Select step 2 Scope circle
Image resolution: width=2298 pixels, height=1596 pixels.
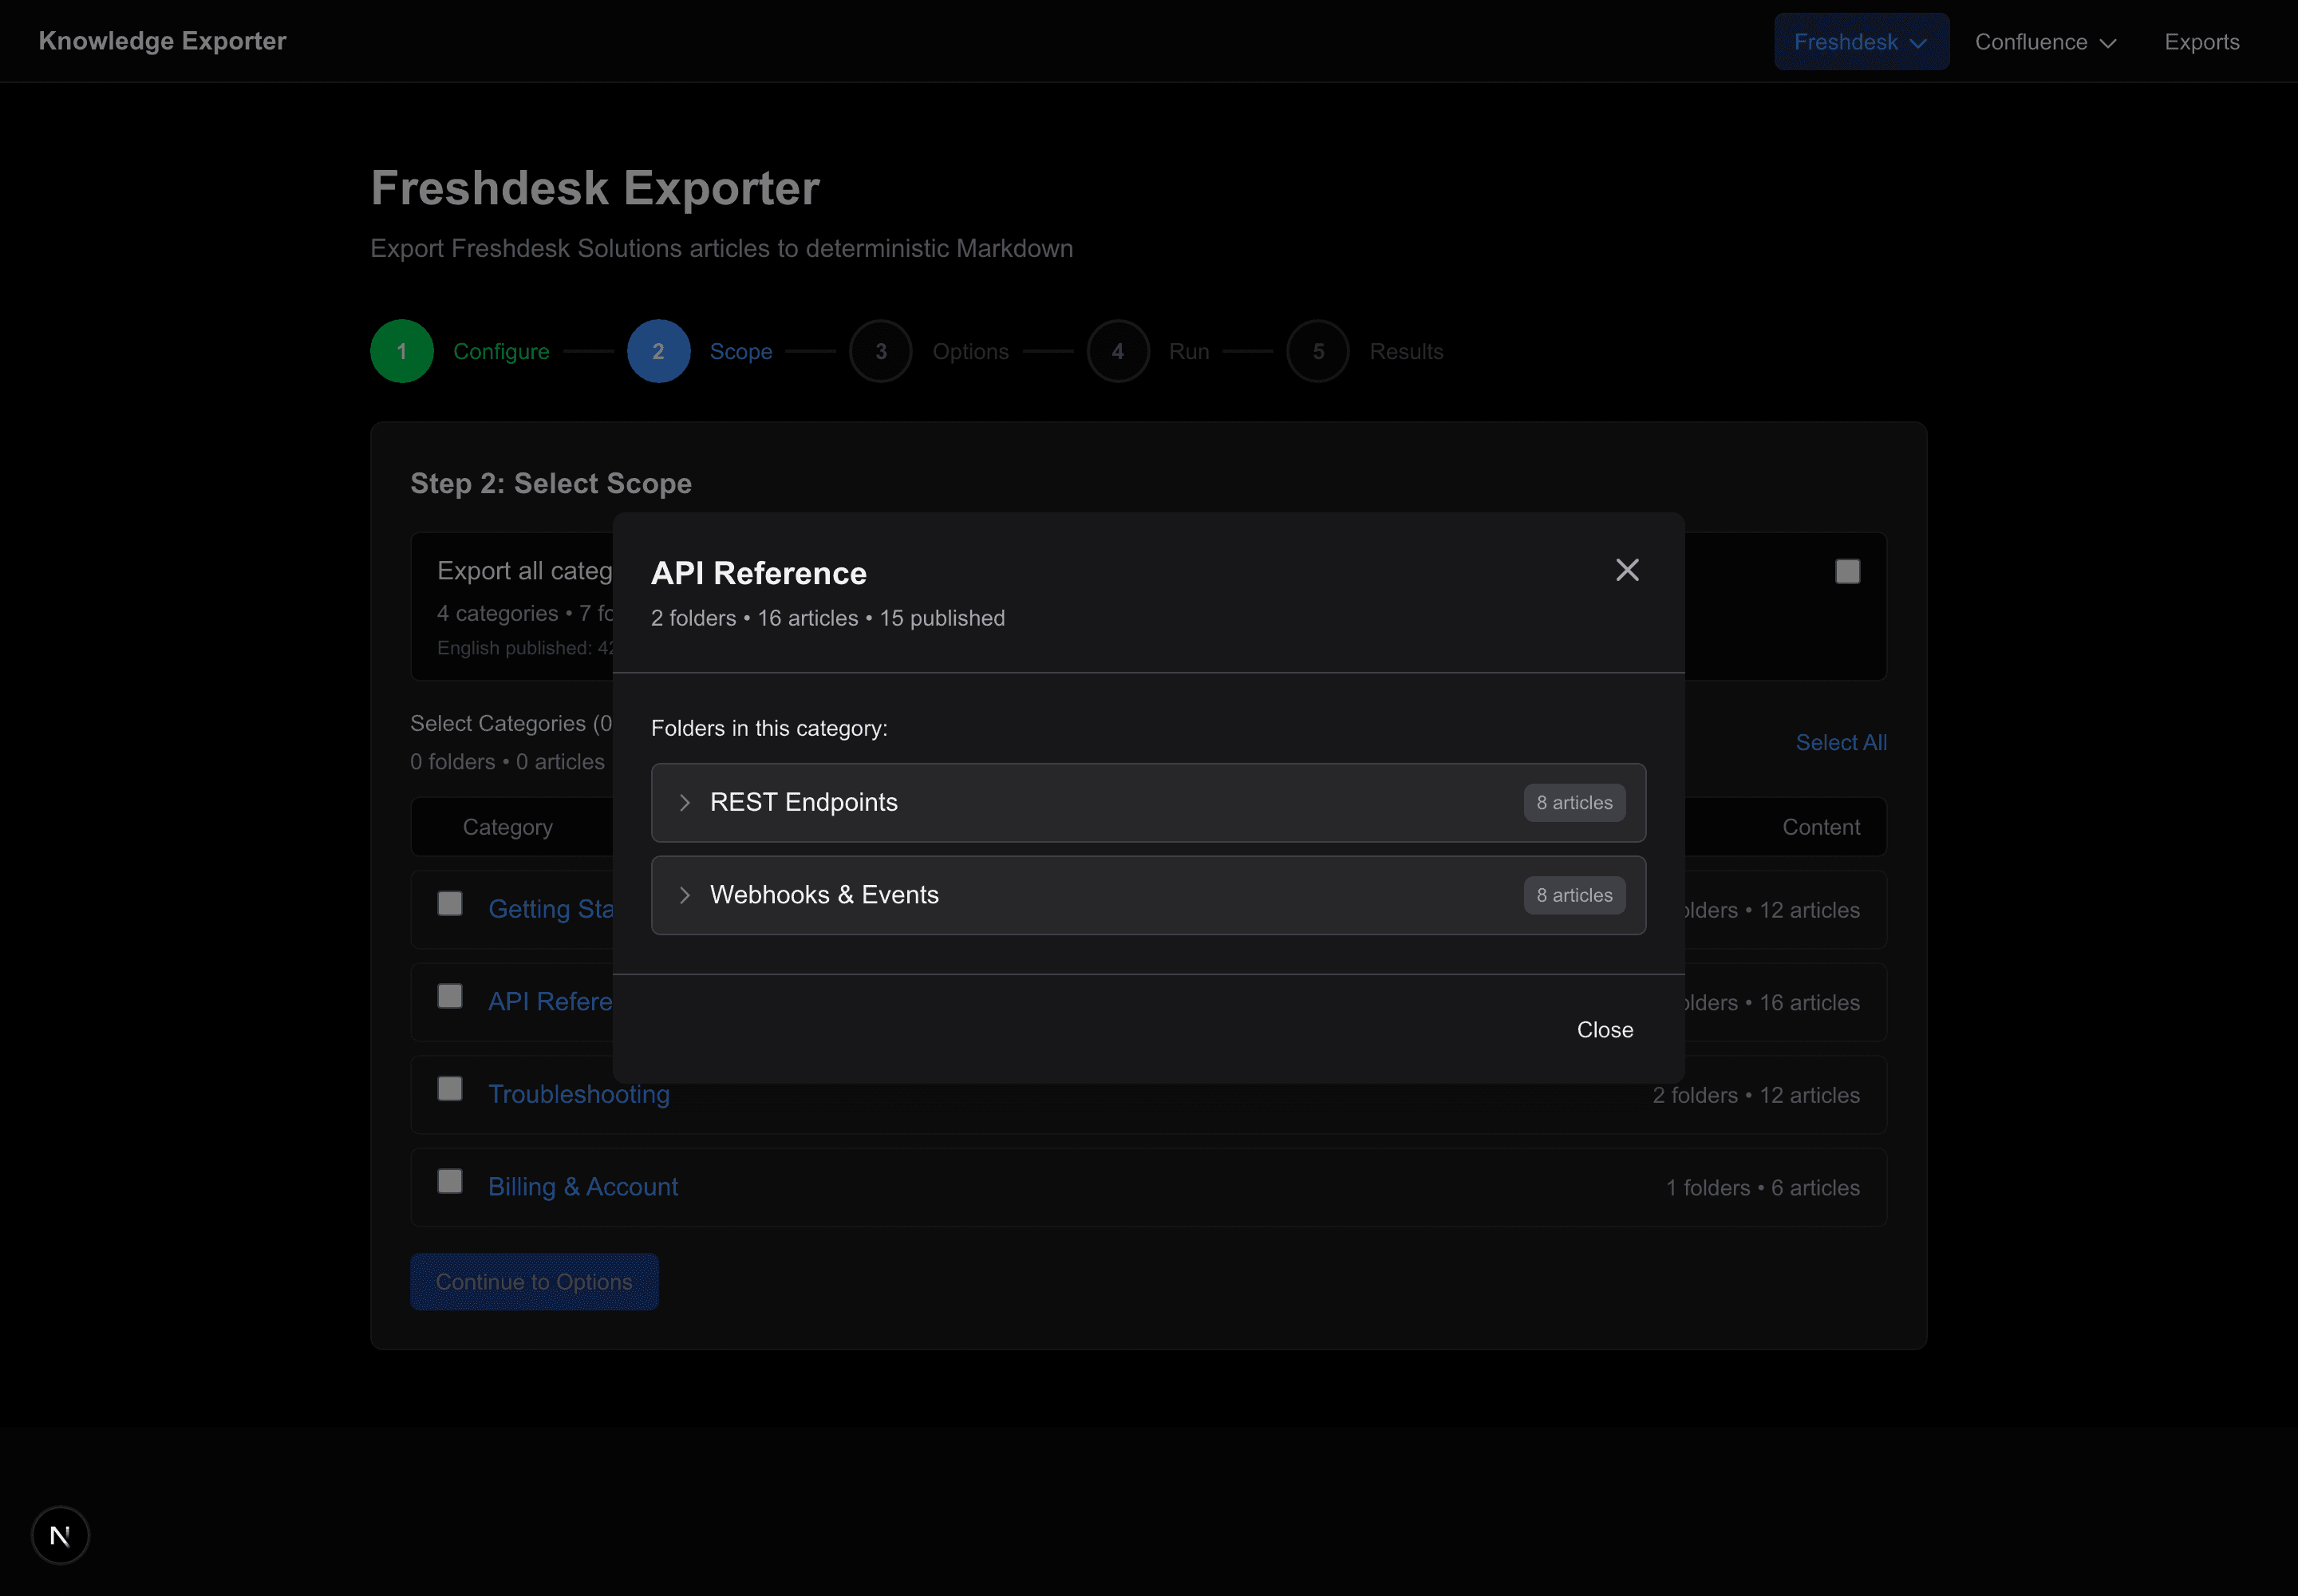click(x=658, y=351)
